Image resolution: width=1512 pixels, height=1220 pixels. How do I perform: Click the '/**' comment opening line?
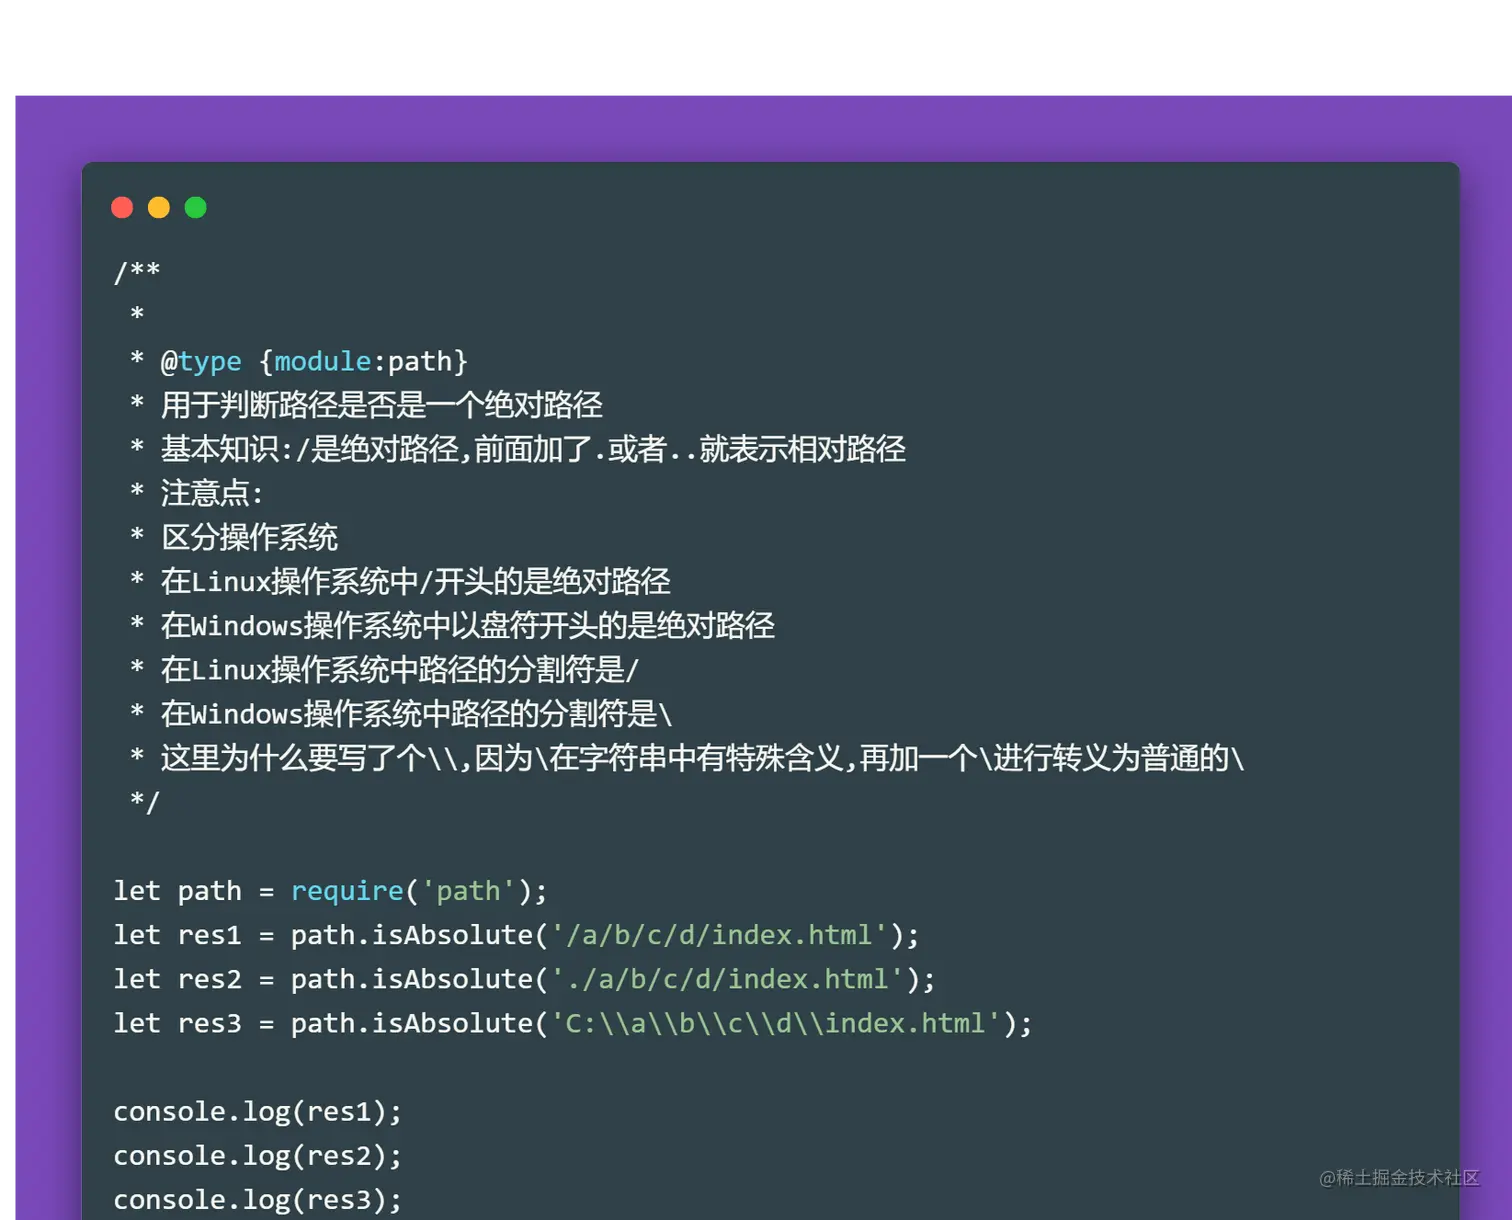pos(137,272)
